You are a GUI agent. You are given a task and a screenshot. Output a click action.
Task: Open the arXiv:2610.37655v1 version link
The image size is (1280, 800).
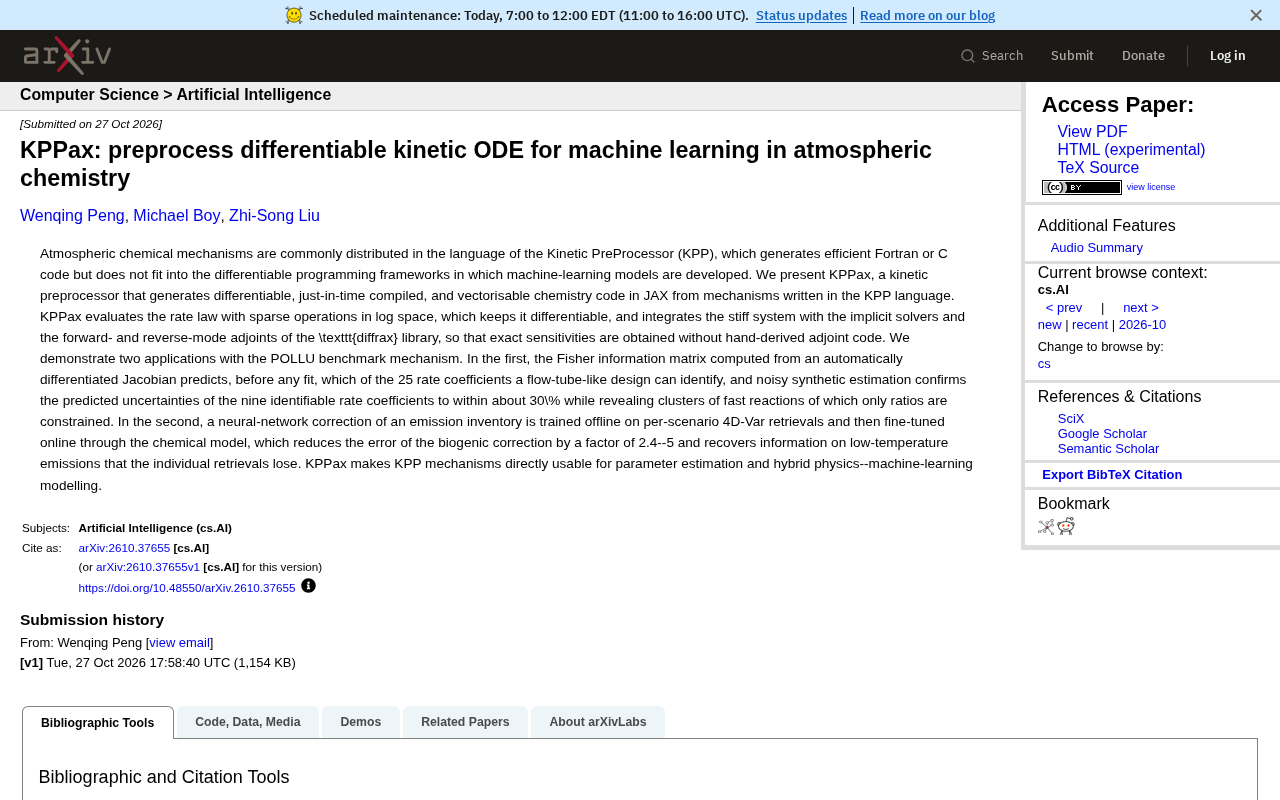click(x=148, y=567)
